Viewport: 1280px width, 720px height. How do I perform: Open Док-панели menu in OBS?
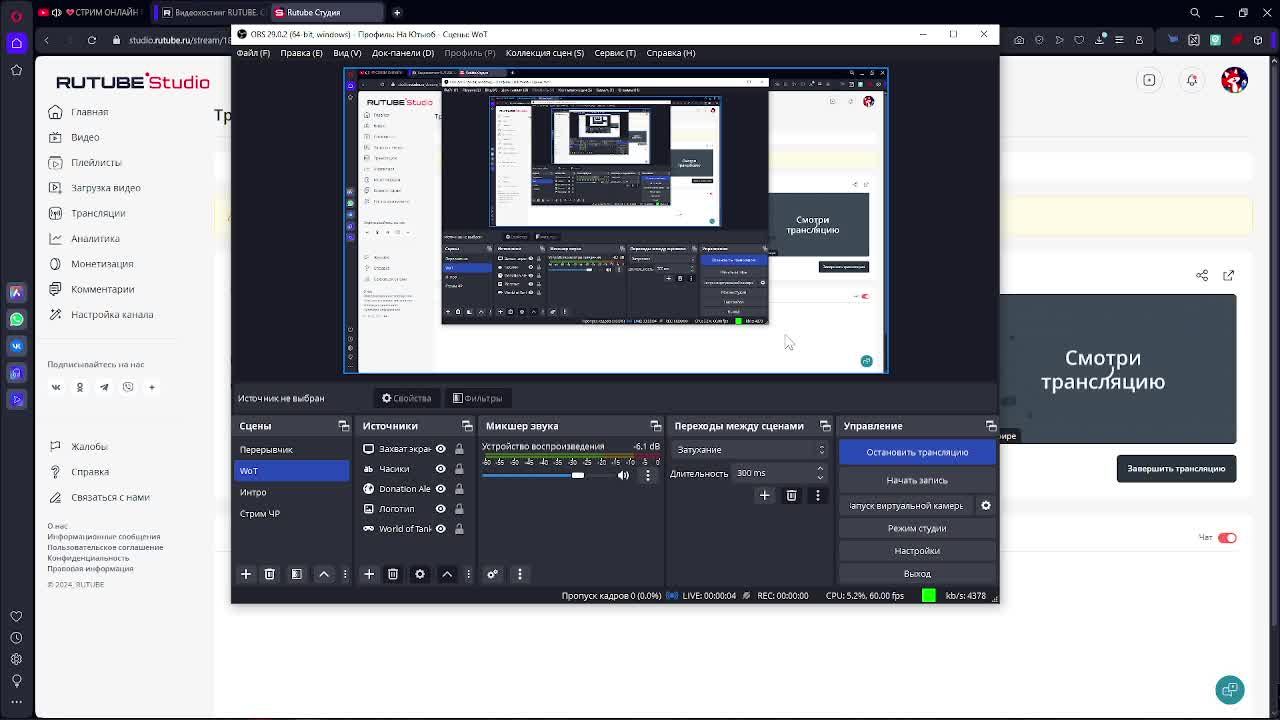pyautogui.click(x=403, y=53)
